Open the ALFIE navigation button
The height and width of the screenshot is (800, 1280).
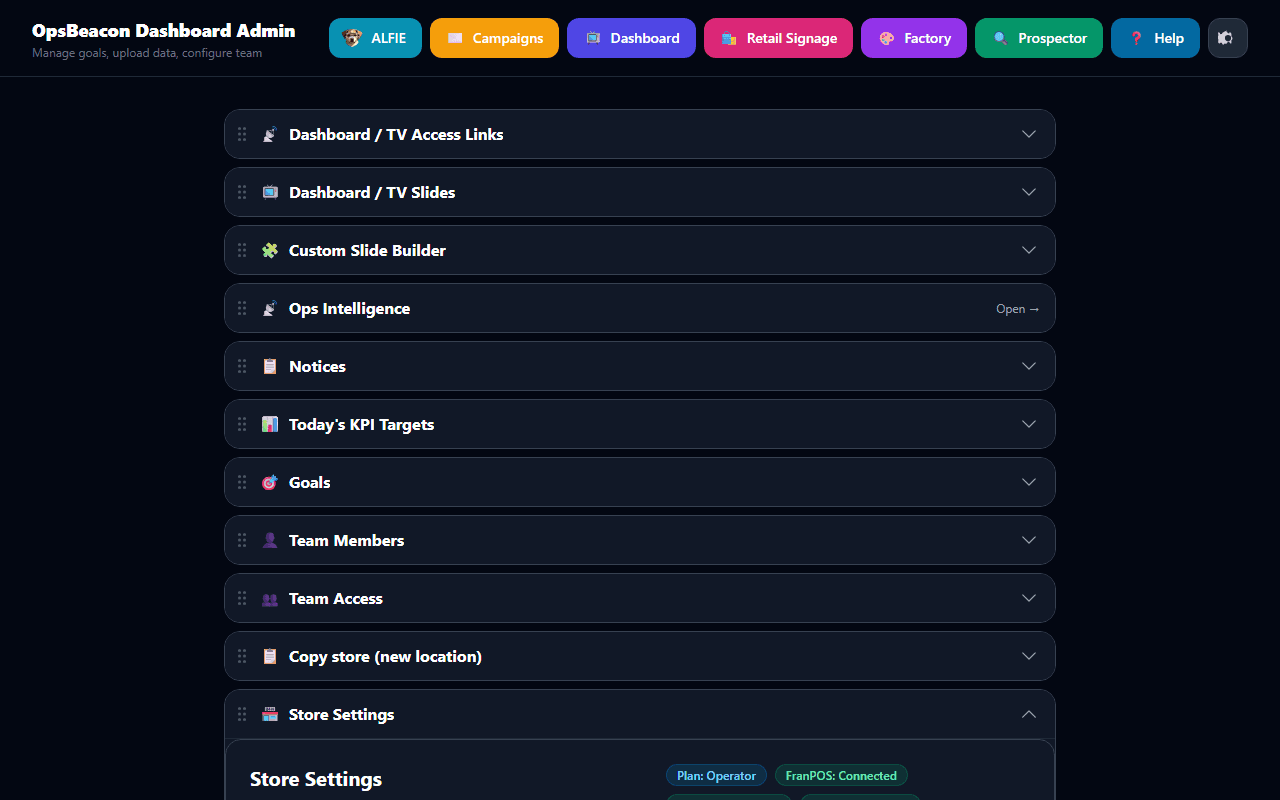(375, 38)
